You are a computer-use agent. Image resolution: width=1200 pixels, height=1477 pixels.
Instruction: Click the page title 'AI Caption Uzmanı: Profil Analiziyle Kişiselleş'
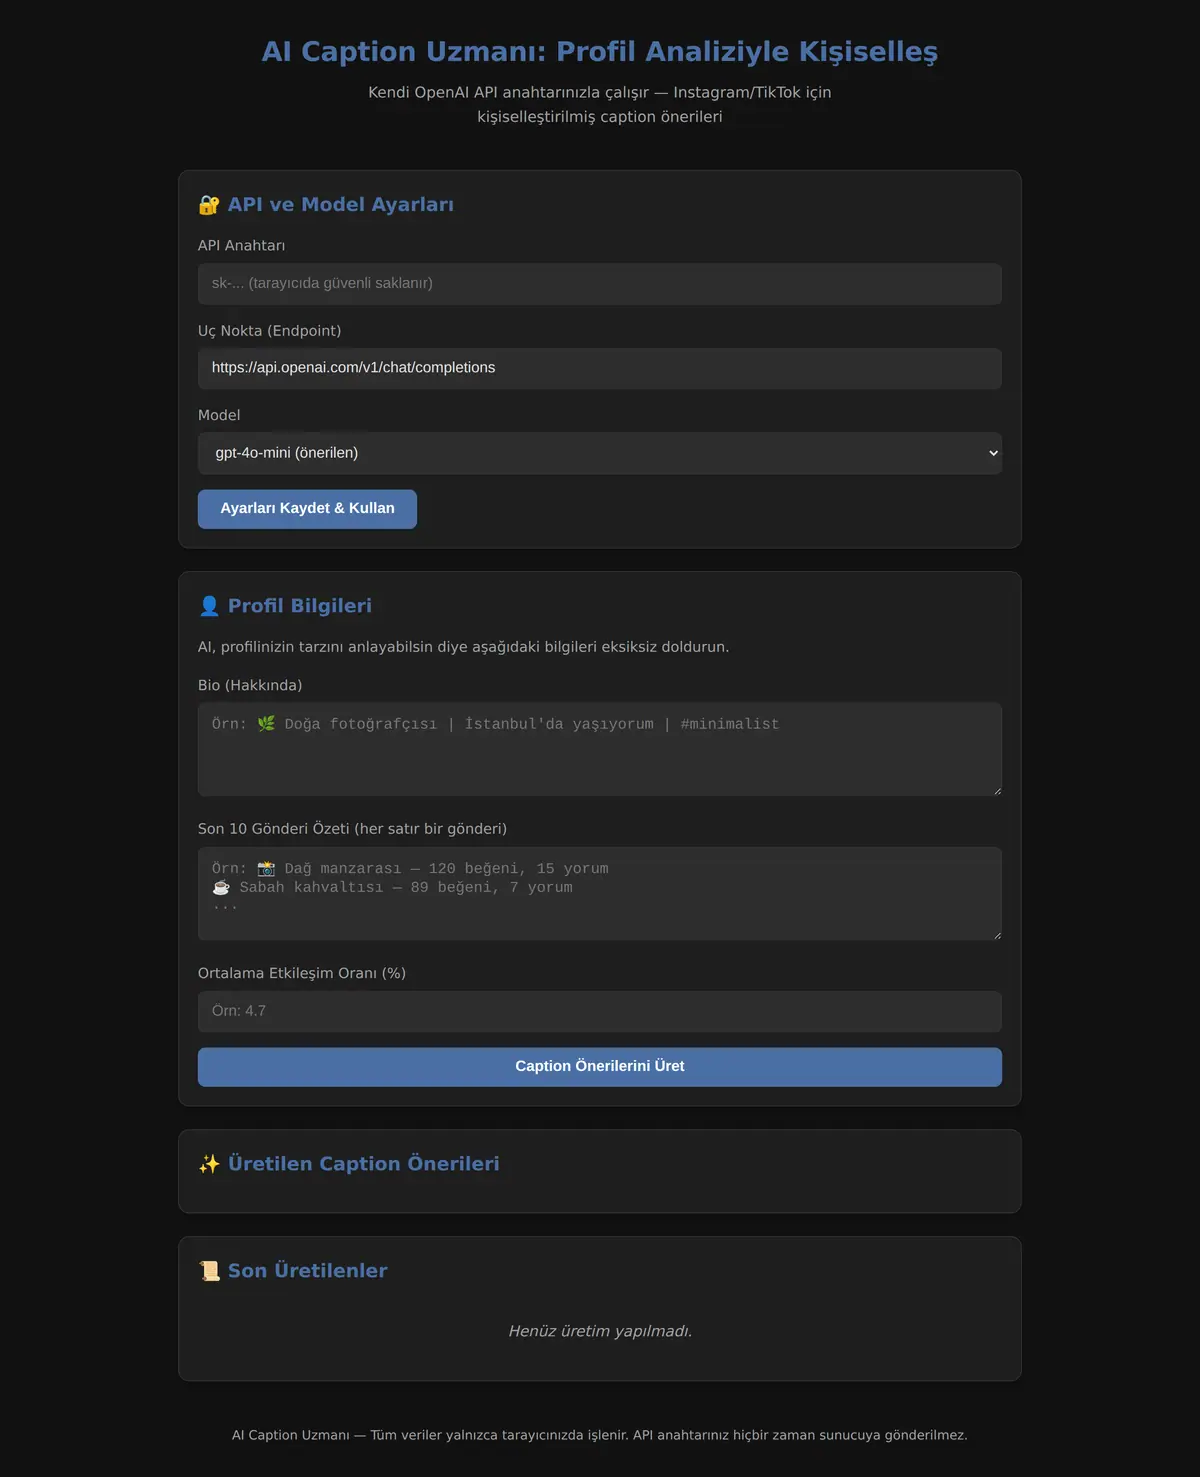pos(600,52)
